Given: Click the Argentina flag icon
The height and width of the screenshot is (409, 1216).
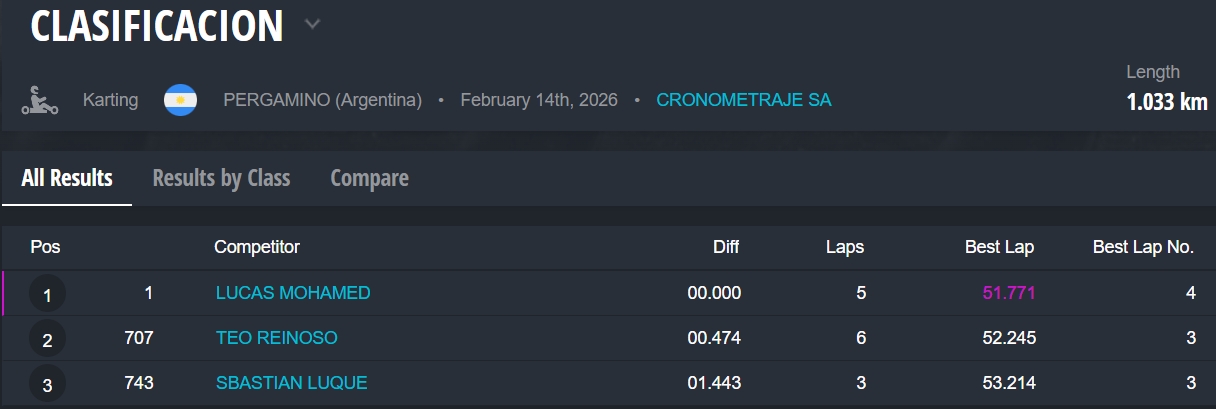Looking at the screenshot, I should tap(181, 100).
